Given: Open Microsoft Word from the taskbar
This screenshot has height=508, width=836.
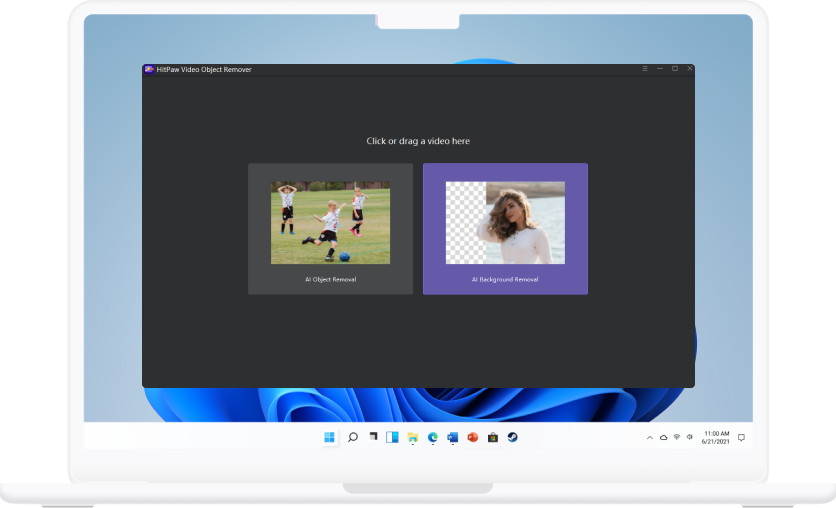Looking at the screenshot, I should pyautogui.click(x=452, y=437).
